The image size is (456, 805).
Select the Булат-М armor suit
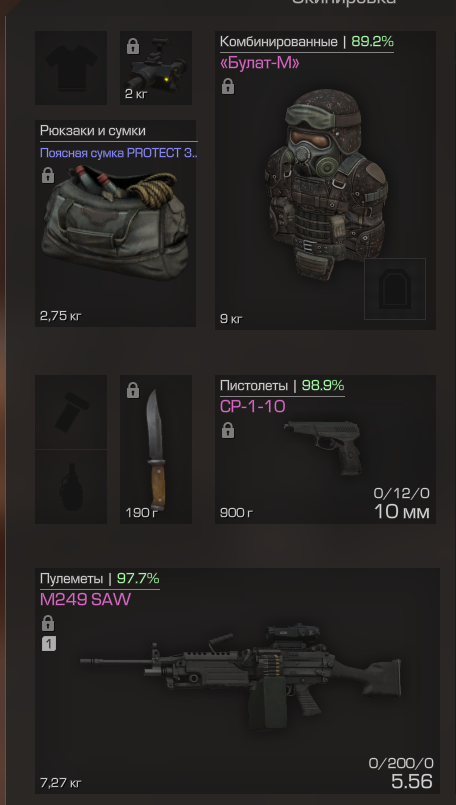pos(326,180)
